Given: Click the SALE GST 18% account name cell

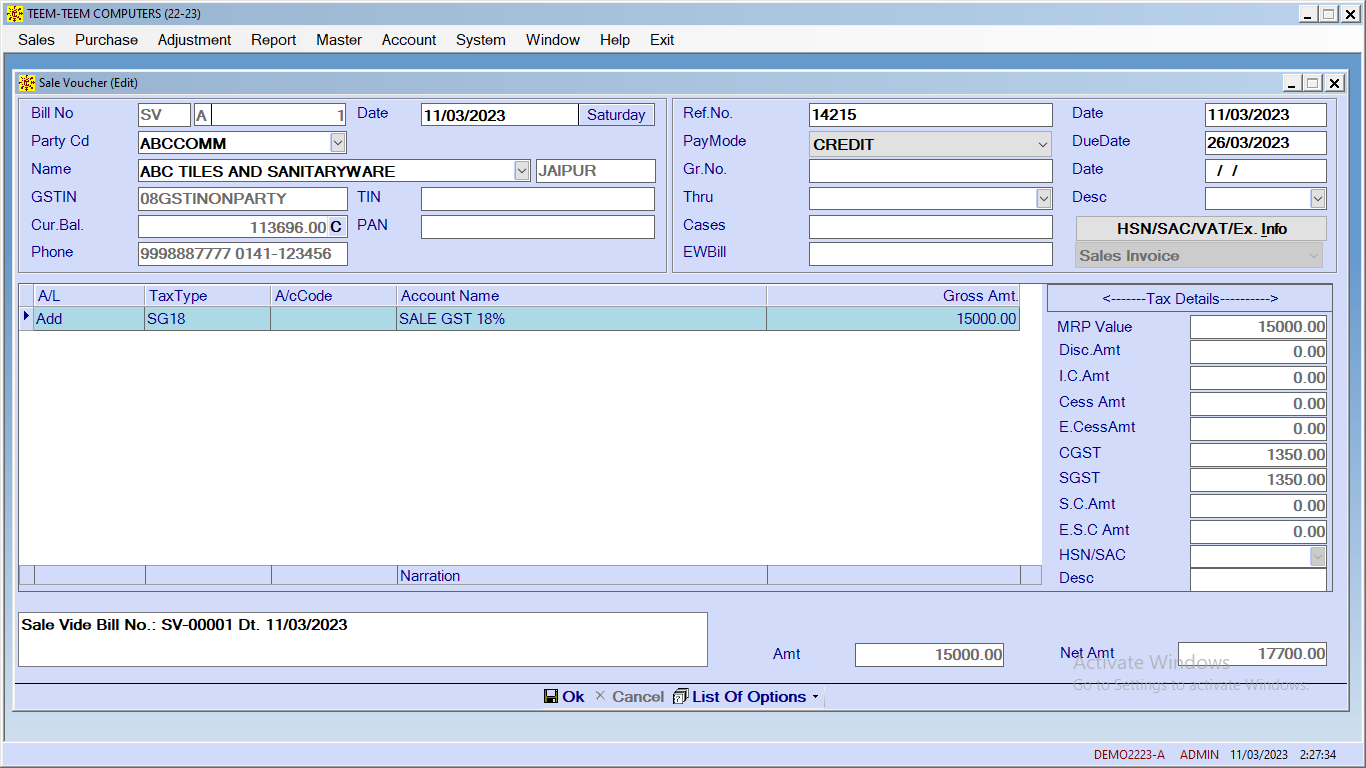Looking at the screenshot, I should pyautogui.click(x=582, y=319).
